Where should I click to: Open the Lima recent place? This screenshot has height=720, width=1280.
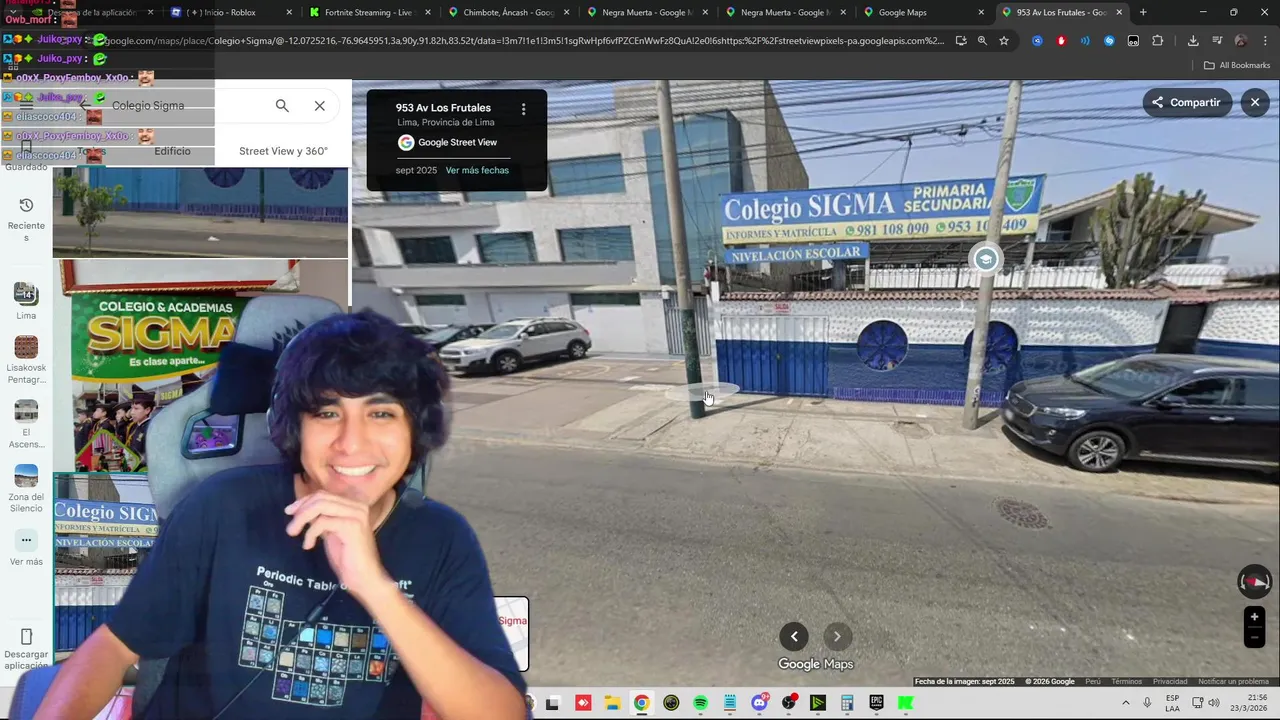point(26,301)
